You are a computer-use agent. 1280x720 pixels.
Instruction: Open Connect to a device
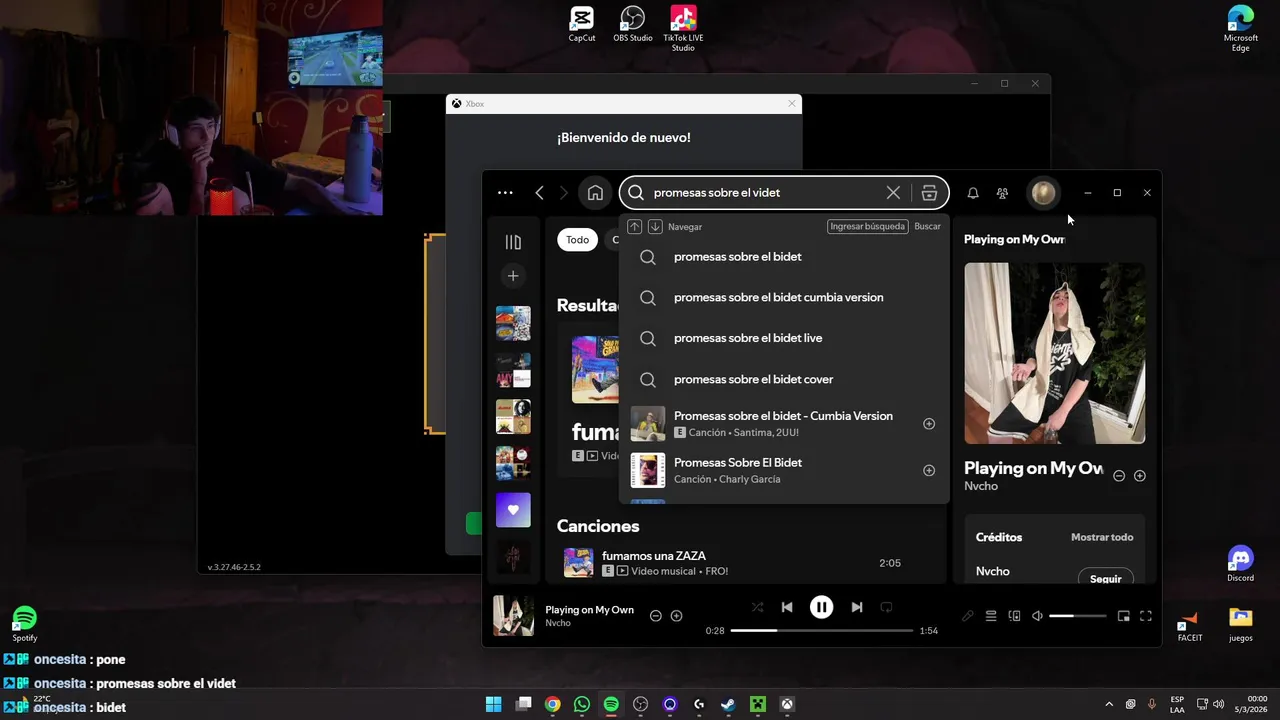(1014, 616)
